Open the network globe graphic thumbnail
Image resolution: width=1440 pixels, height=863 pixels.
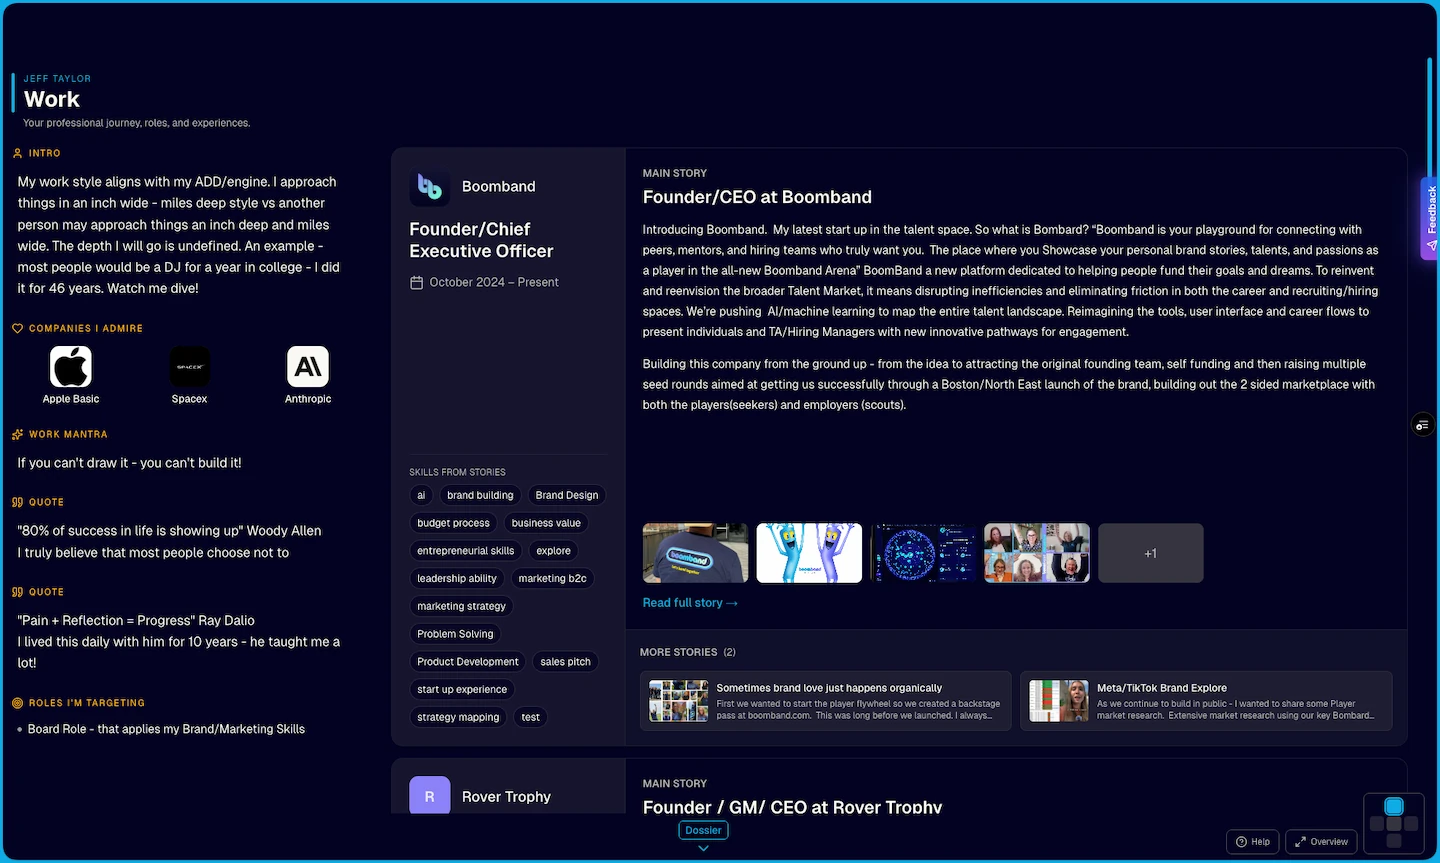tap(923, 553)
